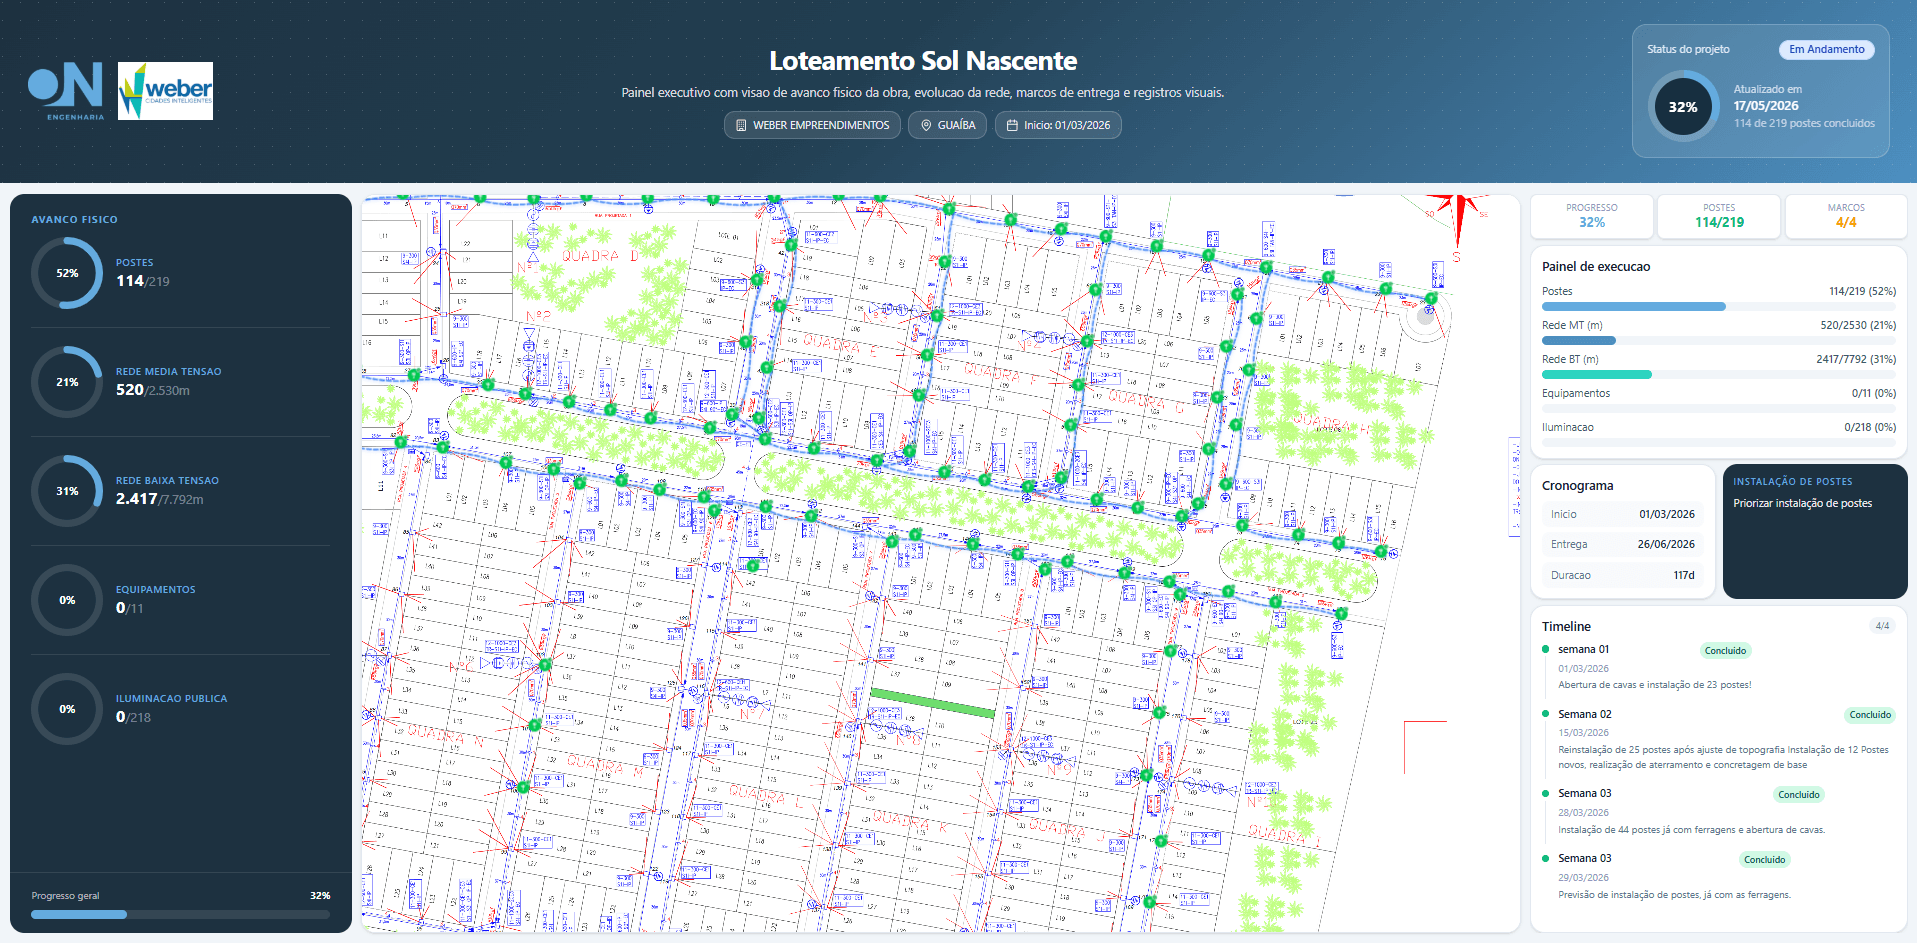This screenshot has height=943, width=1917.
Task: Click the Duracao 117d schedule row
Action: pyautogui.click(x=1623, y=575)
